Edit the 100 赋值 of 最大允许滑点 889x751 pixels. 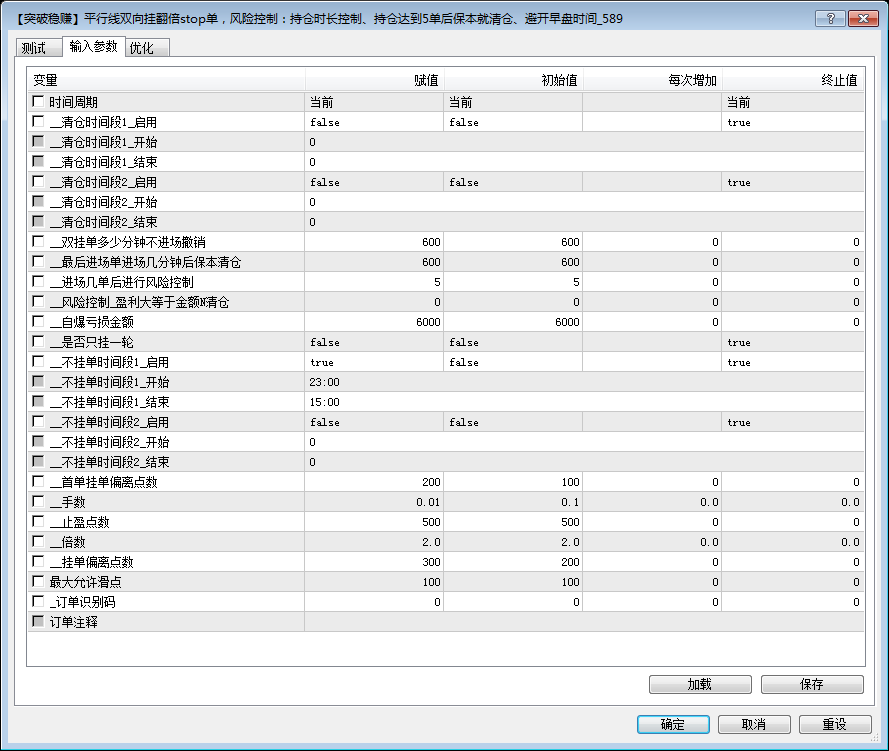(x=374, y=582)
